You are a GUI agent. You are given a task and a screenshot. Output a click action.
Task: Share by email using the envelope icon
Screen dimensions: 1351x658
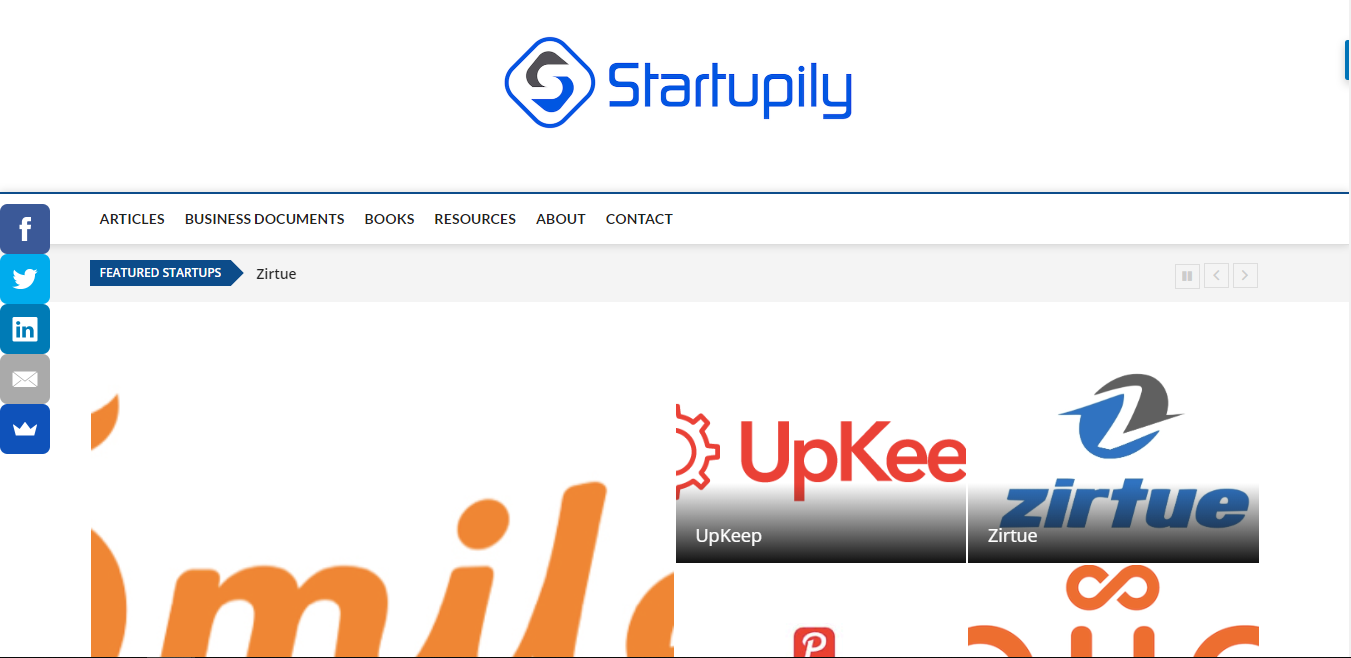click(25, 379)
